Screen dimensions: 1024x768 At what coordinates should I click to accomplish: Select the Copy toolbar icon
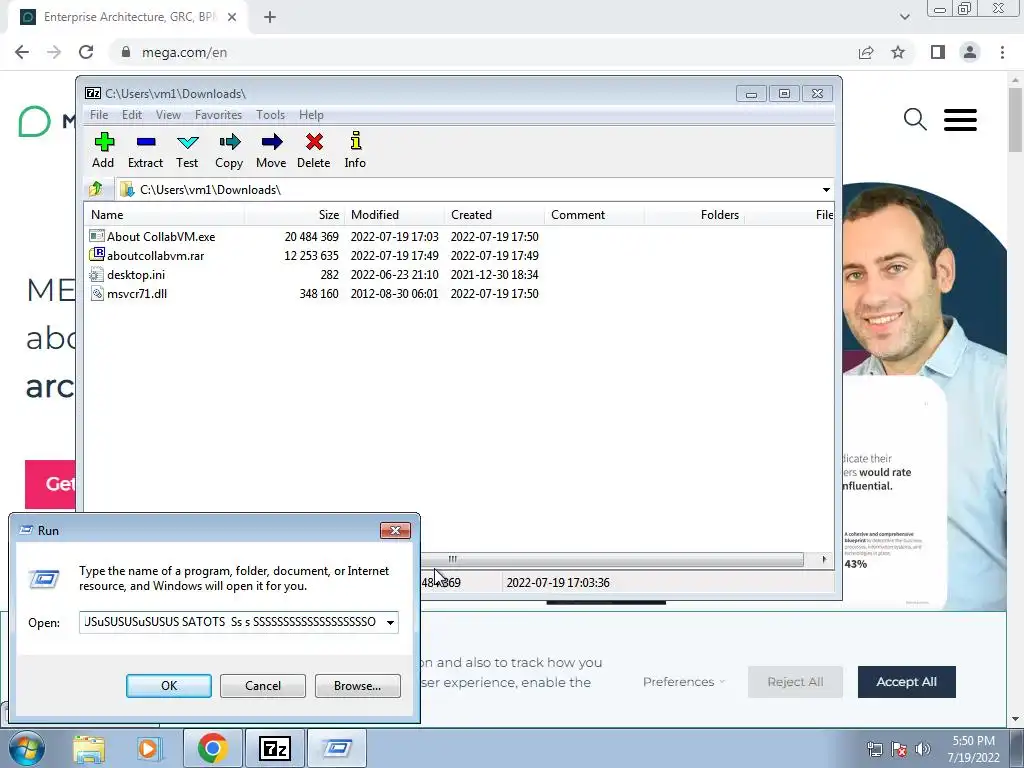[229, 150]
